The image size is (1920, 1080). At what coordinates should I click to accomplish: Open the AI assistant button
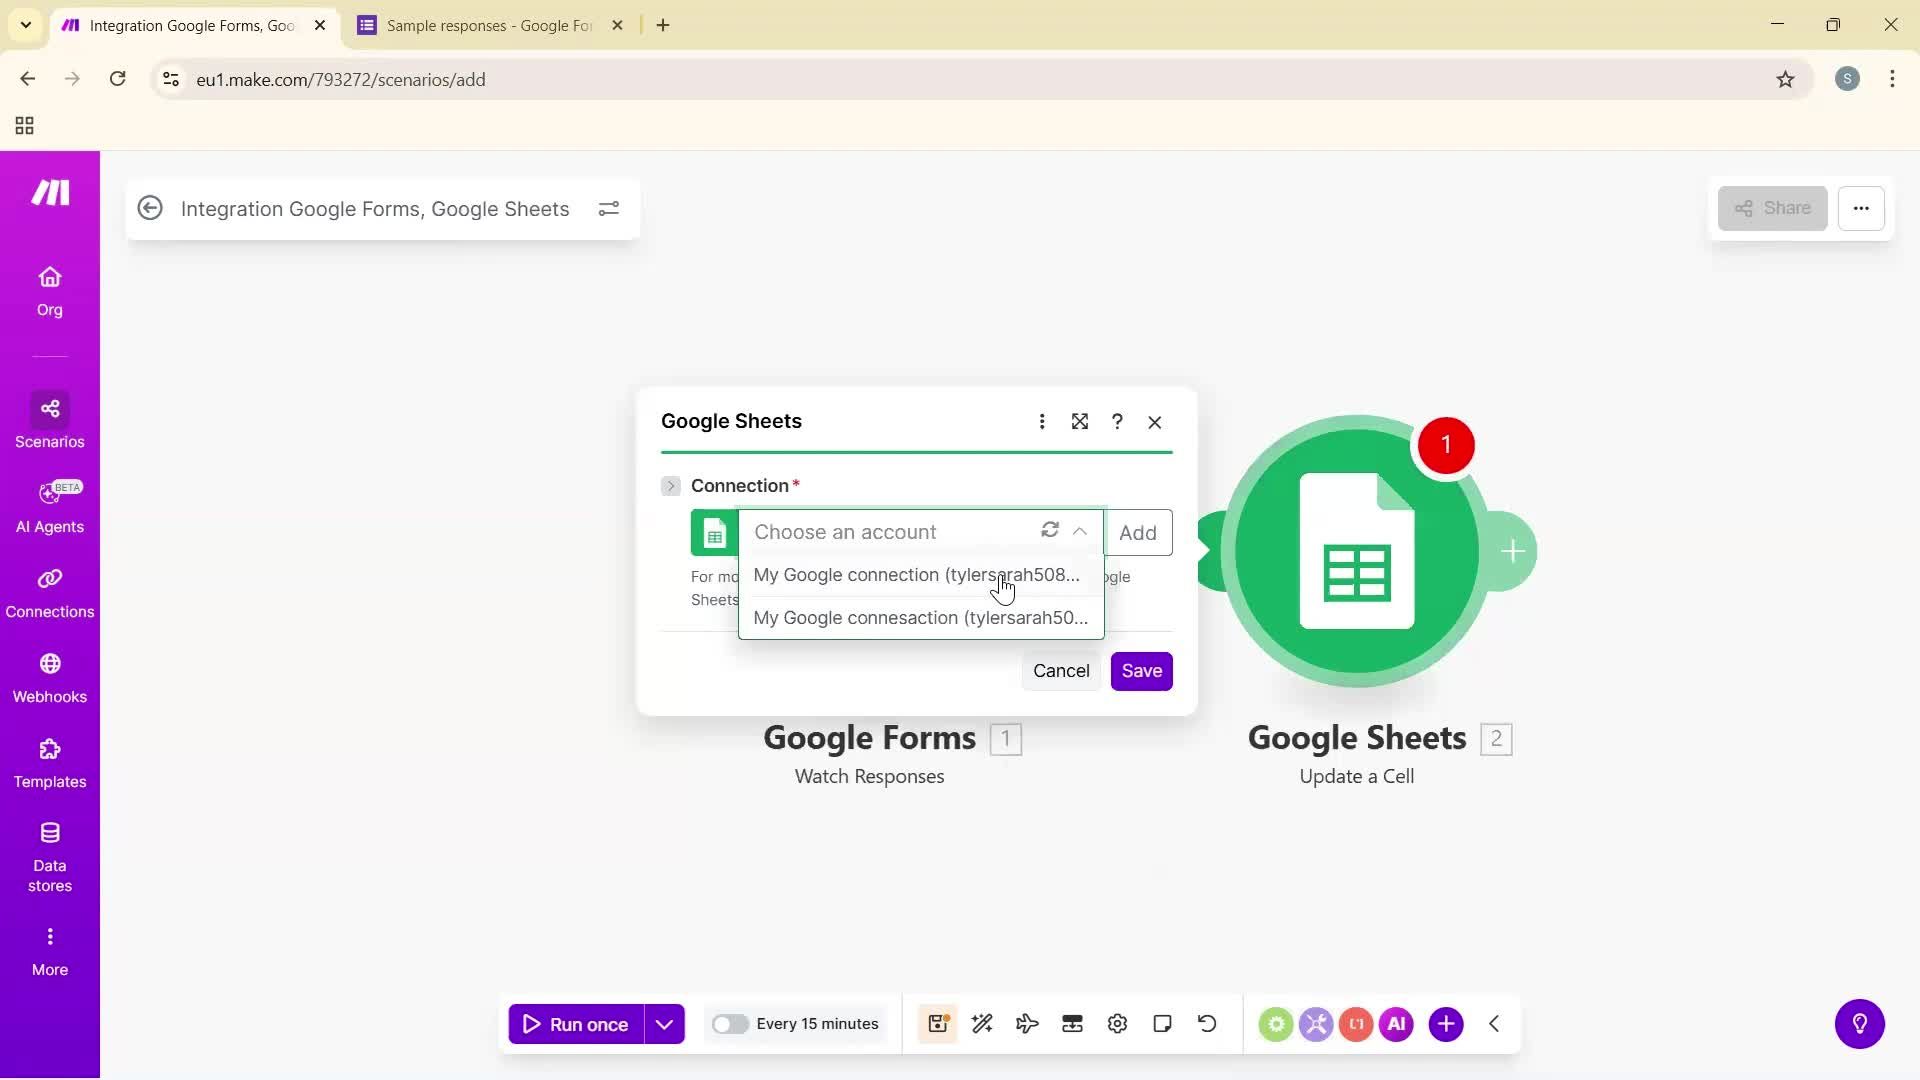pos(1859,1023)
